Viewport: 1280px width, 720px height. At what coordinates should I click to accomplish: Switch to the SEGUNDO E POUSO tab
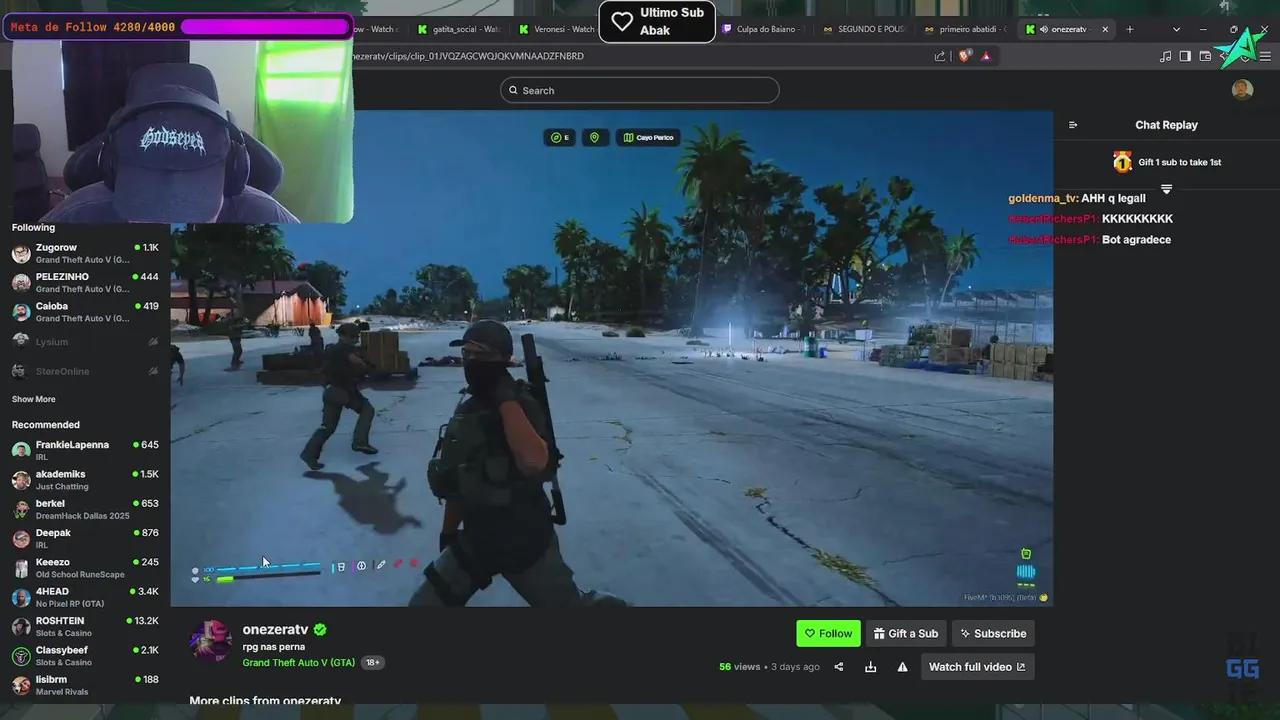coord(863,29)
